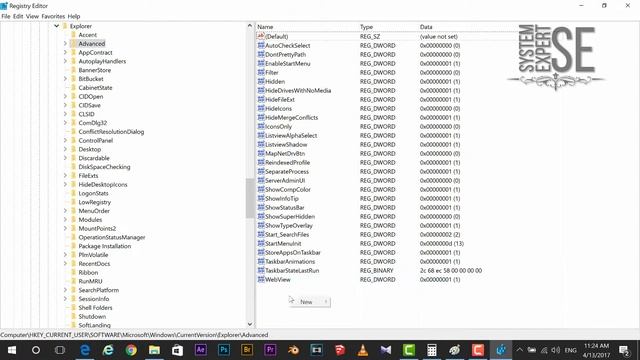Click the (Default) string value icon
The width and height of the screenshot is (640, 360).
[261, 36]
